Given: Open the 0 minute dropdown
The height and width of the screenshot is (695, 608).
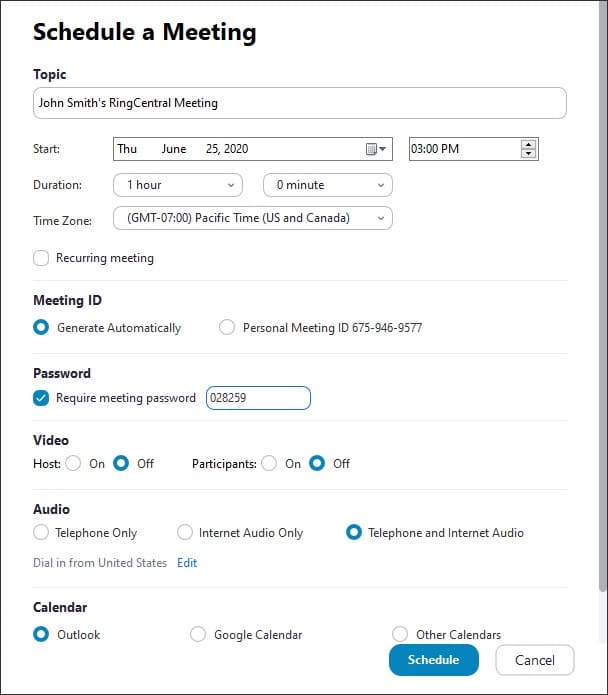Looking at the screenshot, I should [x=327, y=185].
